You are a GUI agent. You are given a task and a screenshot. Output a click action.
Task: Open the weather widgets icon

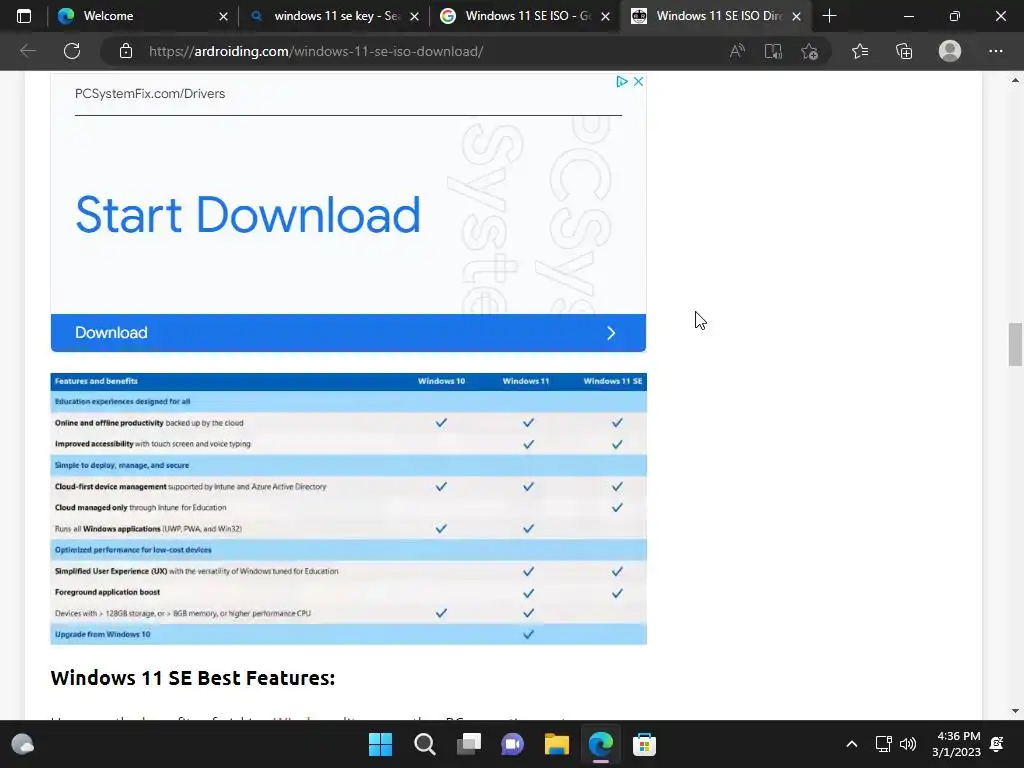point(23,744)
